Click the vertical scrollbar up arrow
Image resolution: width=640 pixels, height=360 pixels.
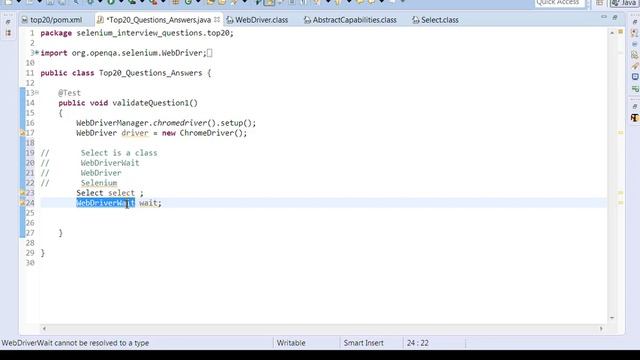point(612,32)
